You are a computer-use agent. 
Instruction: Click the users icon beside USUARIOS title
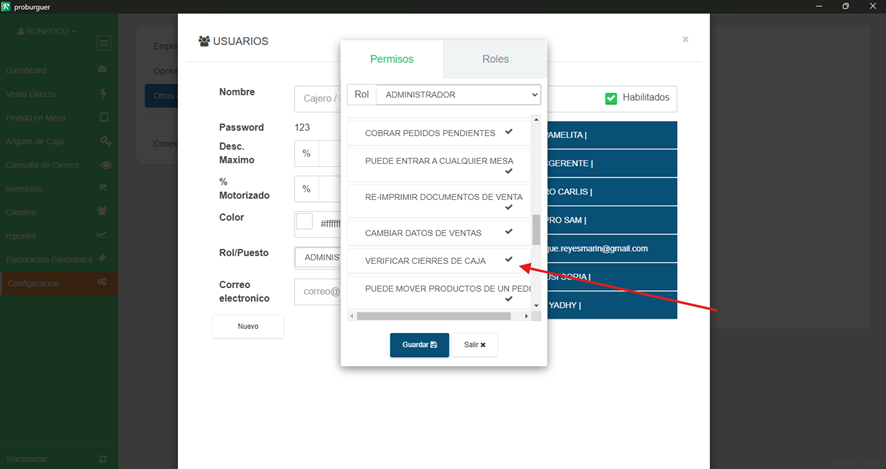204,41
